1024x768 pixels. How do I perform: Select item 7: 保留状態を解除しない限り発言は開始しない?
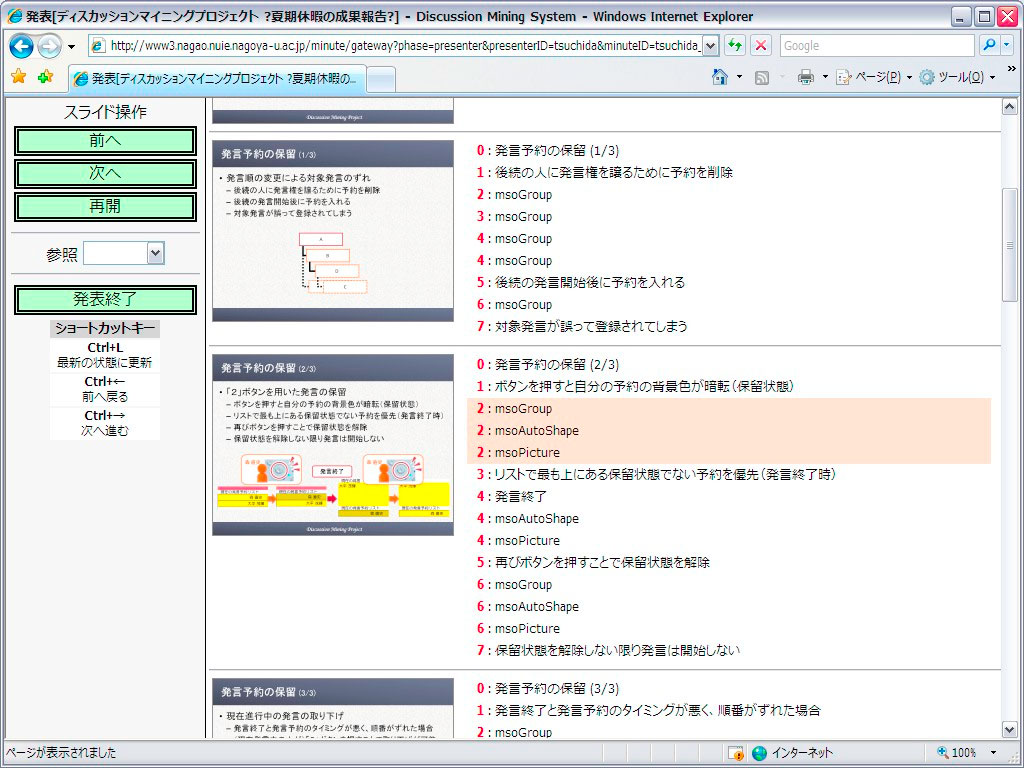pyautogui.click(x=608, y=650)
